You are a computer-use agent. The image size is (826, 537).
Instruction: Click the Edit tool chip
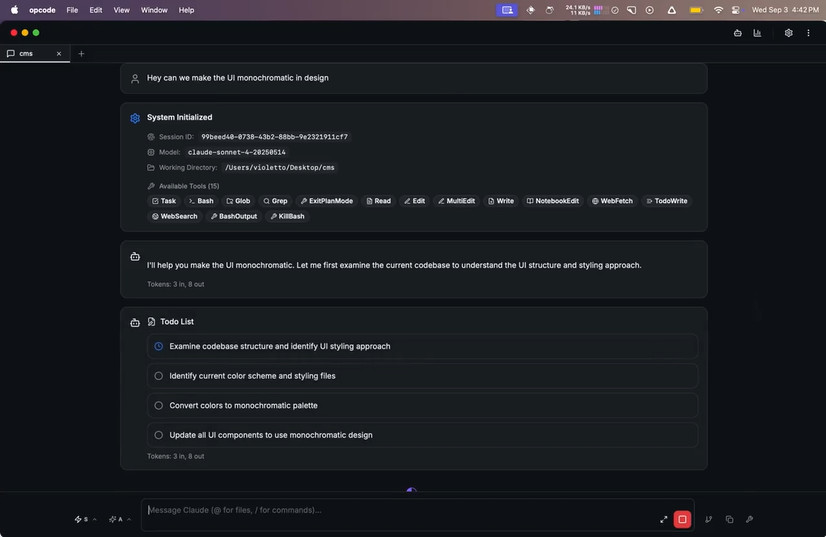[415, 201]
